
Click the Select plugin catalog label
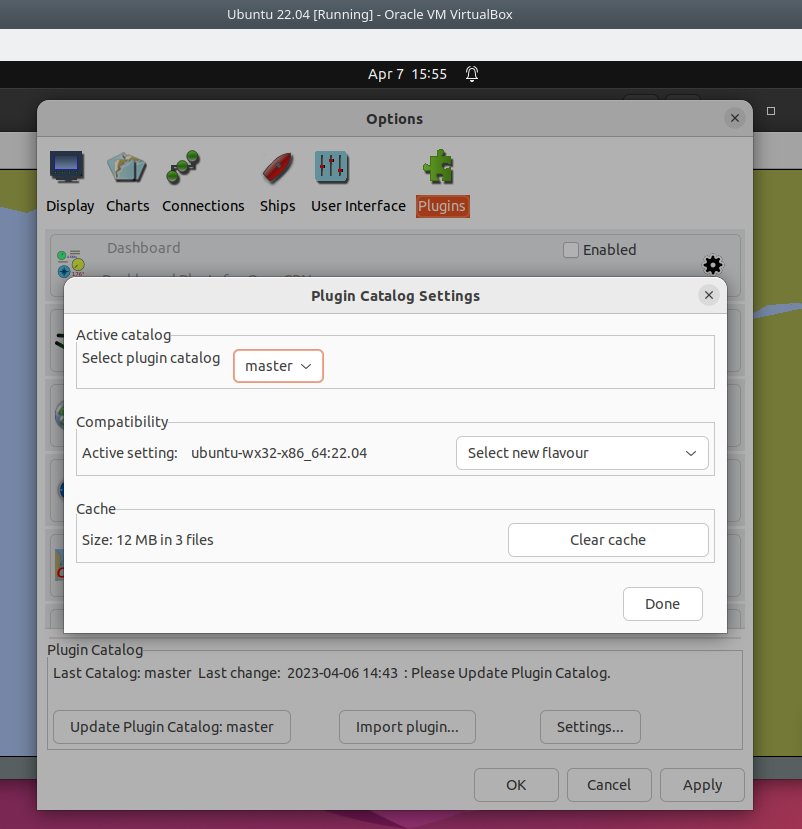151,358
